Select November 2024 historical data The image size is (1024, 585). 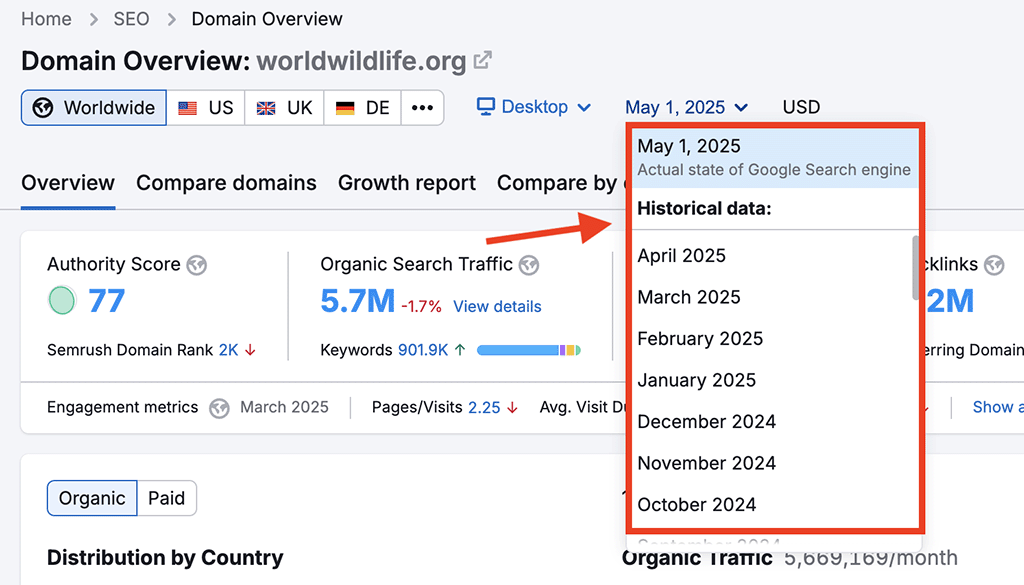coord(771,463)
